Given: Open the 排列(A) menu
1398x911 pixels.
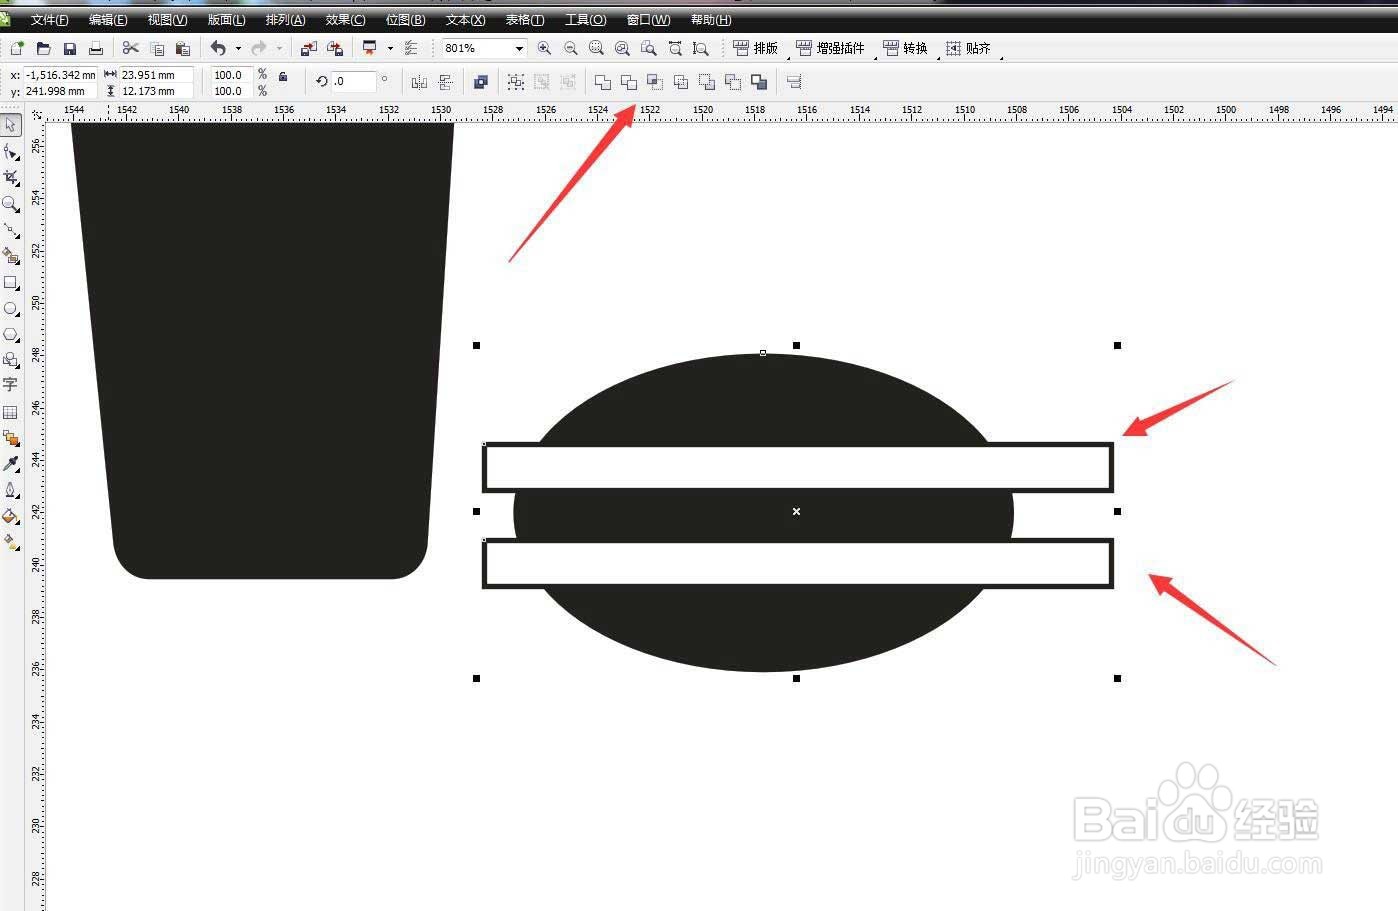Looking at the screenshot, I should 285,20.
